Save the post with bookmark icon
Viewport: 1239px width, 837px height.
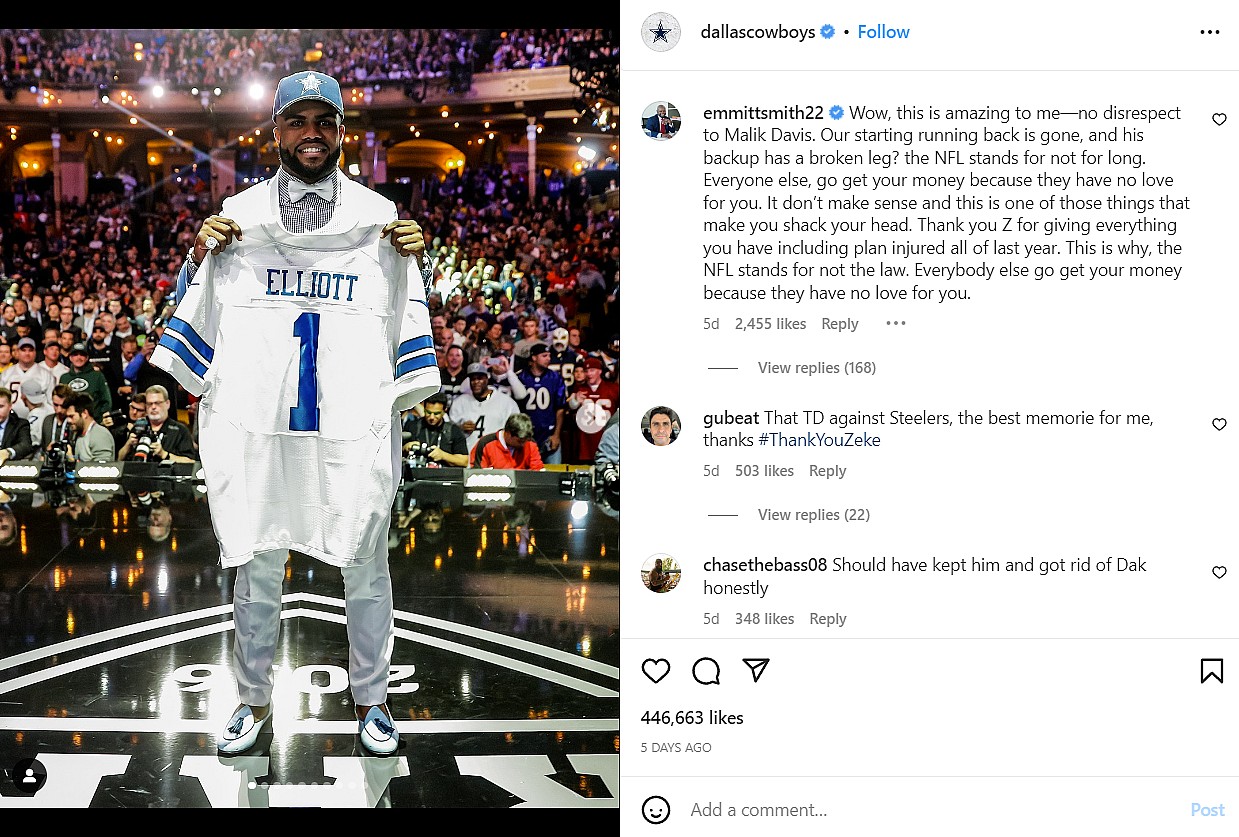point(1211,670)
